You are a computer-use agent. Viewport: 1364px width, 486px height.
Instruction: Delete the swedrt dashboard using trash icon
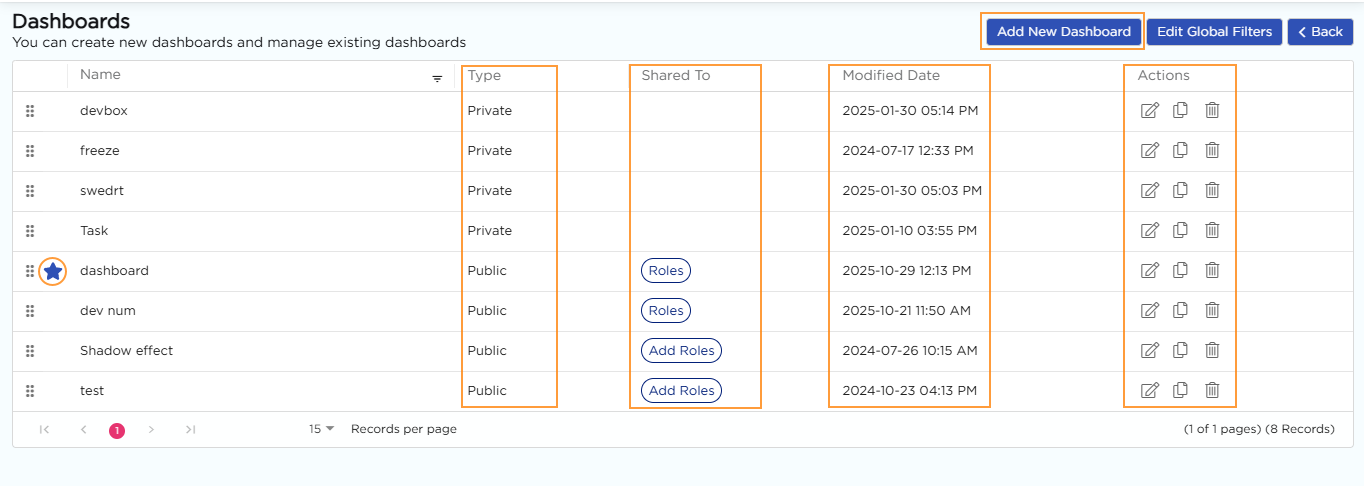[1212, 190]
